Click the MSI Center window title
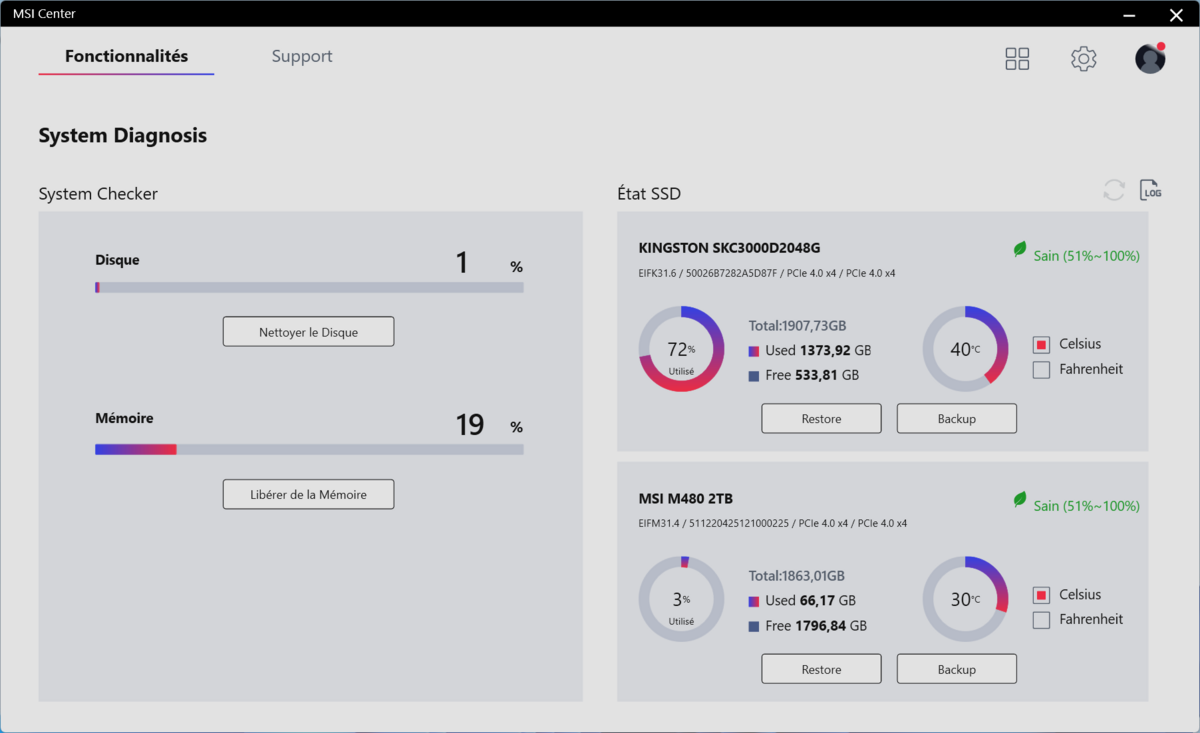Viewport: 1200px width, 733px height. point(44,14)
